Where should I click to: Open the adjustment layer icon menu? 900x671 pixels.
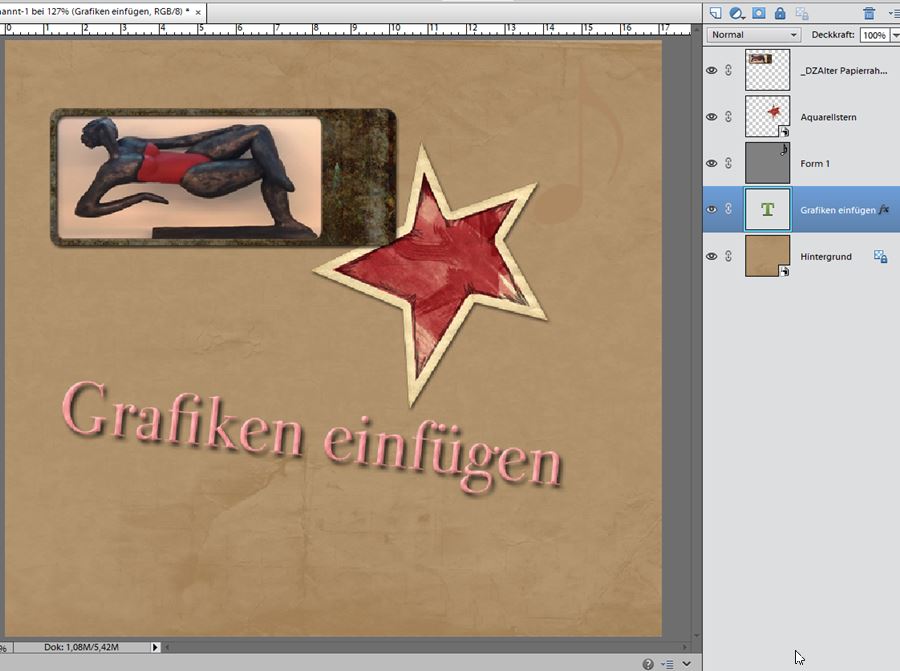[x=737, y=13]
